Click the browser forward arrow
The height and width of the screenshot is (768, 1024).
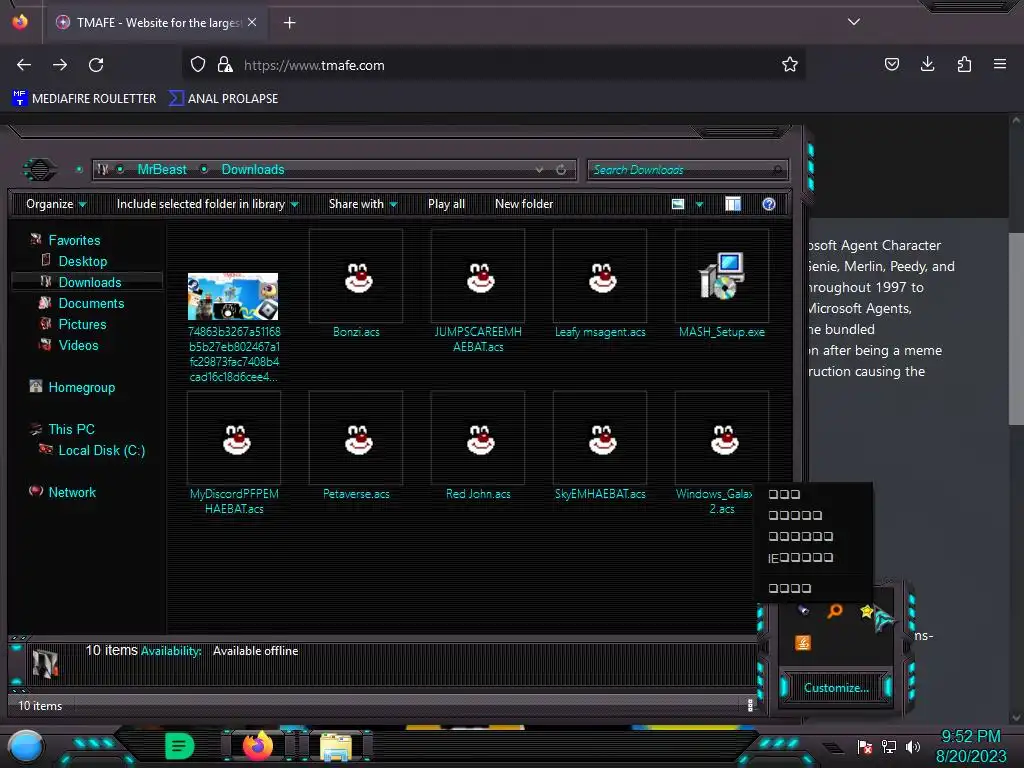[x=60, y=65]
